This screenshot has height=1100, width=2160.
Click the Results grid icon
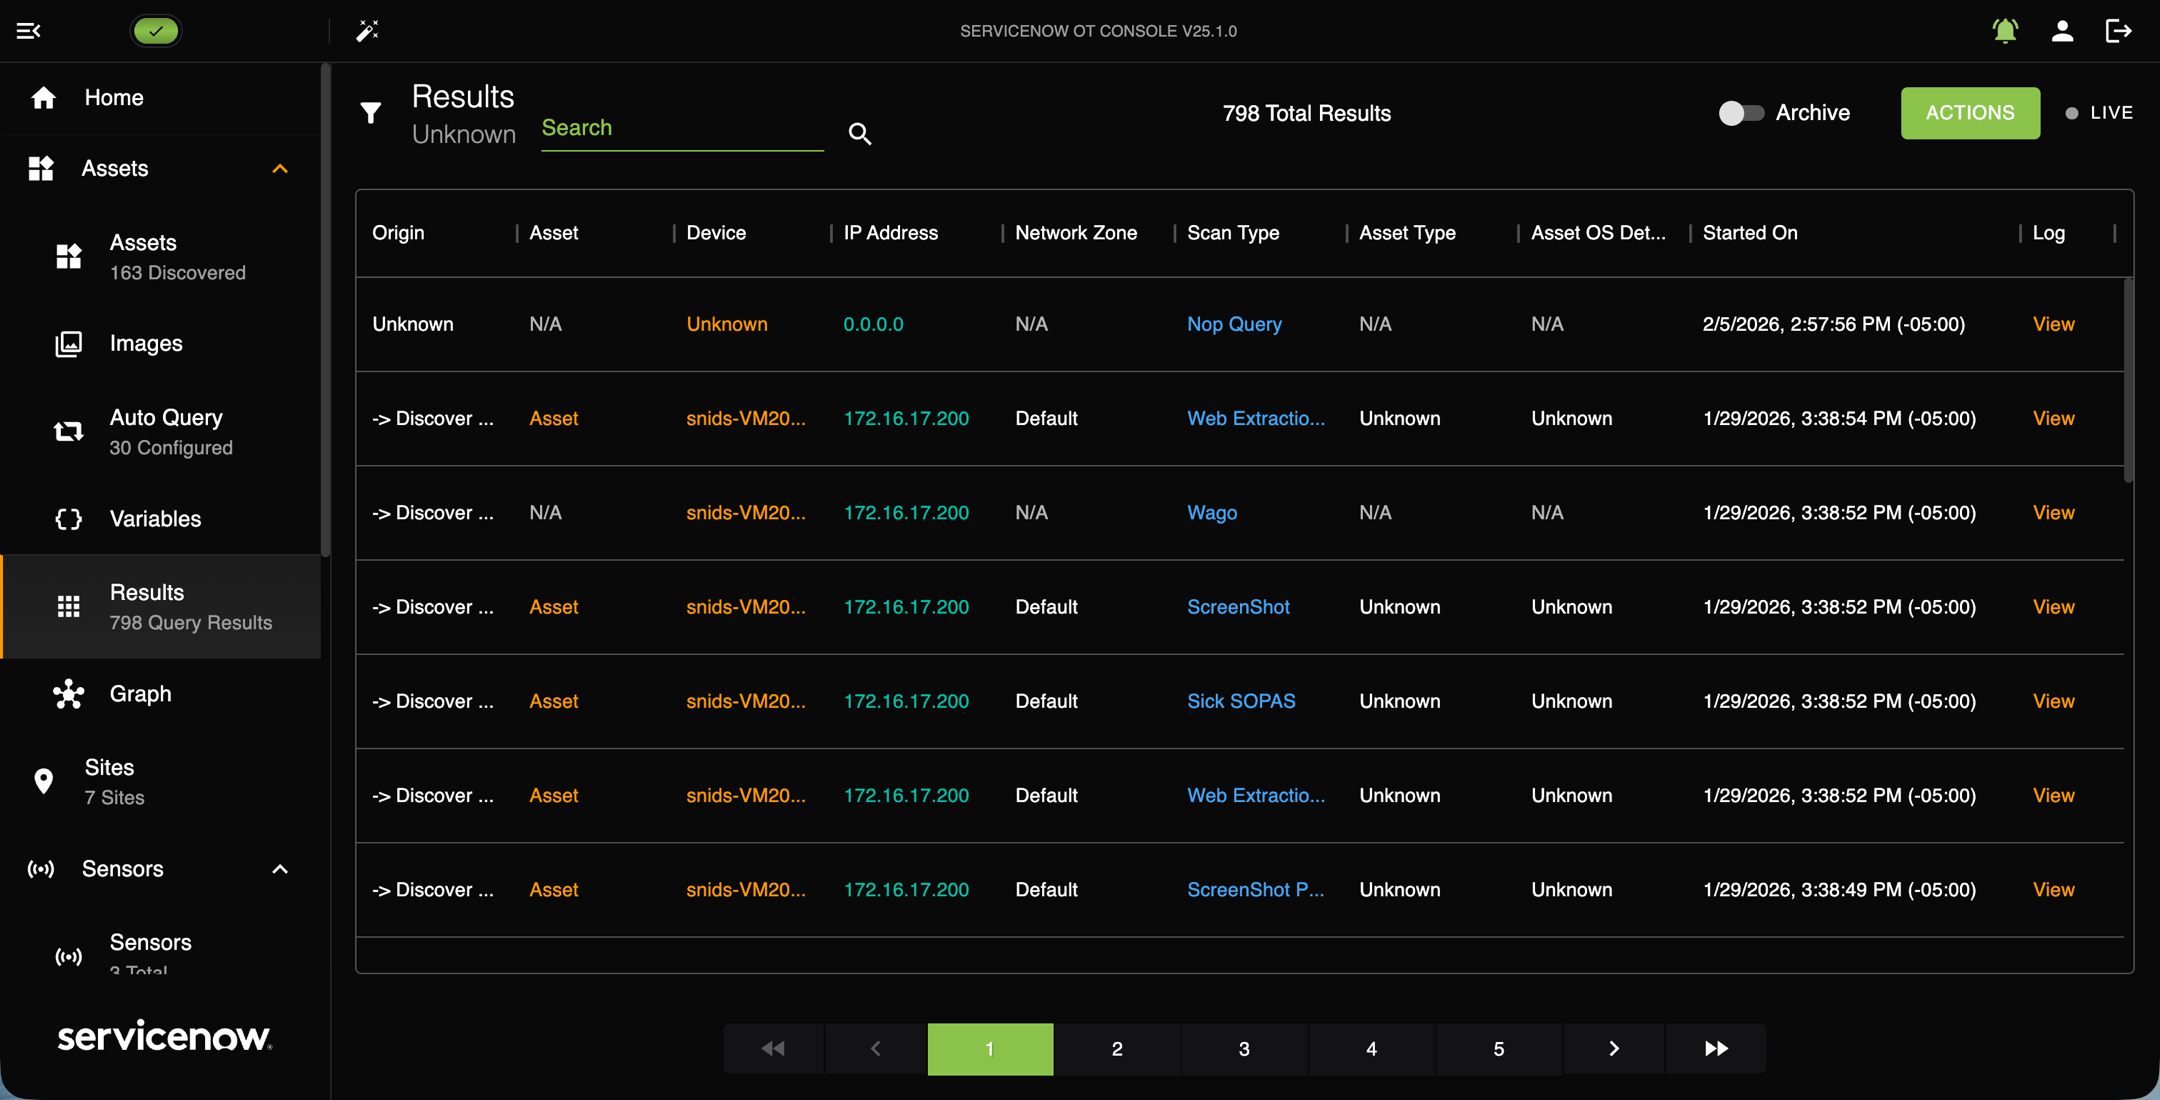[x=68, y=607]
